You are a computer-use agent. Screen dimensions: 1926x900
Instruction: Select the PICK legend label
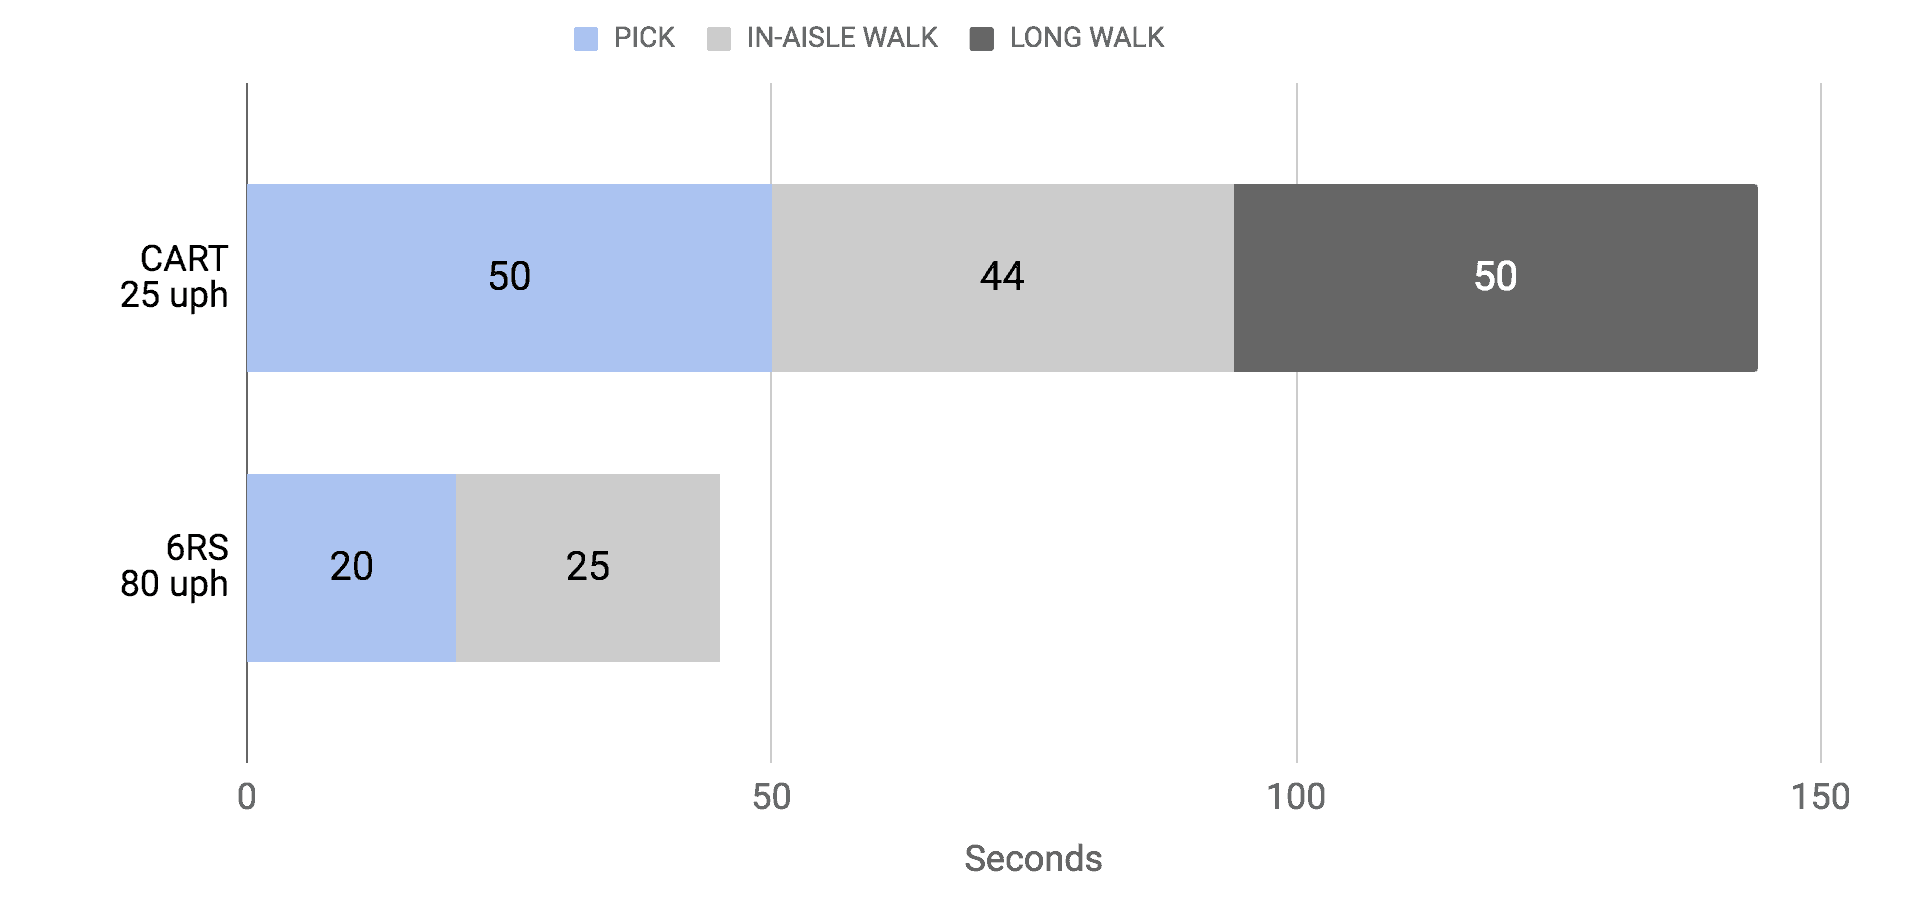click(644, 38)
